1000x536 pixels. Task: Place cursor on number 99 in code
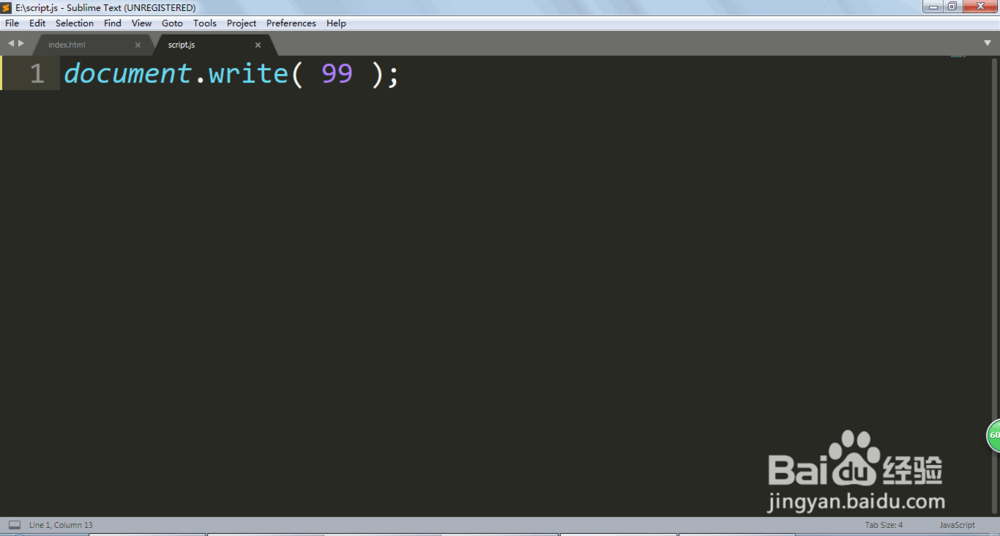(x=337, y=73)
